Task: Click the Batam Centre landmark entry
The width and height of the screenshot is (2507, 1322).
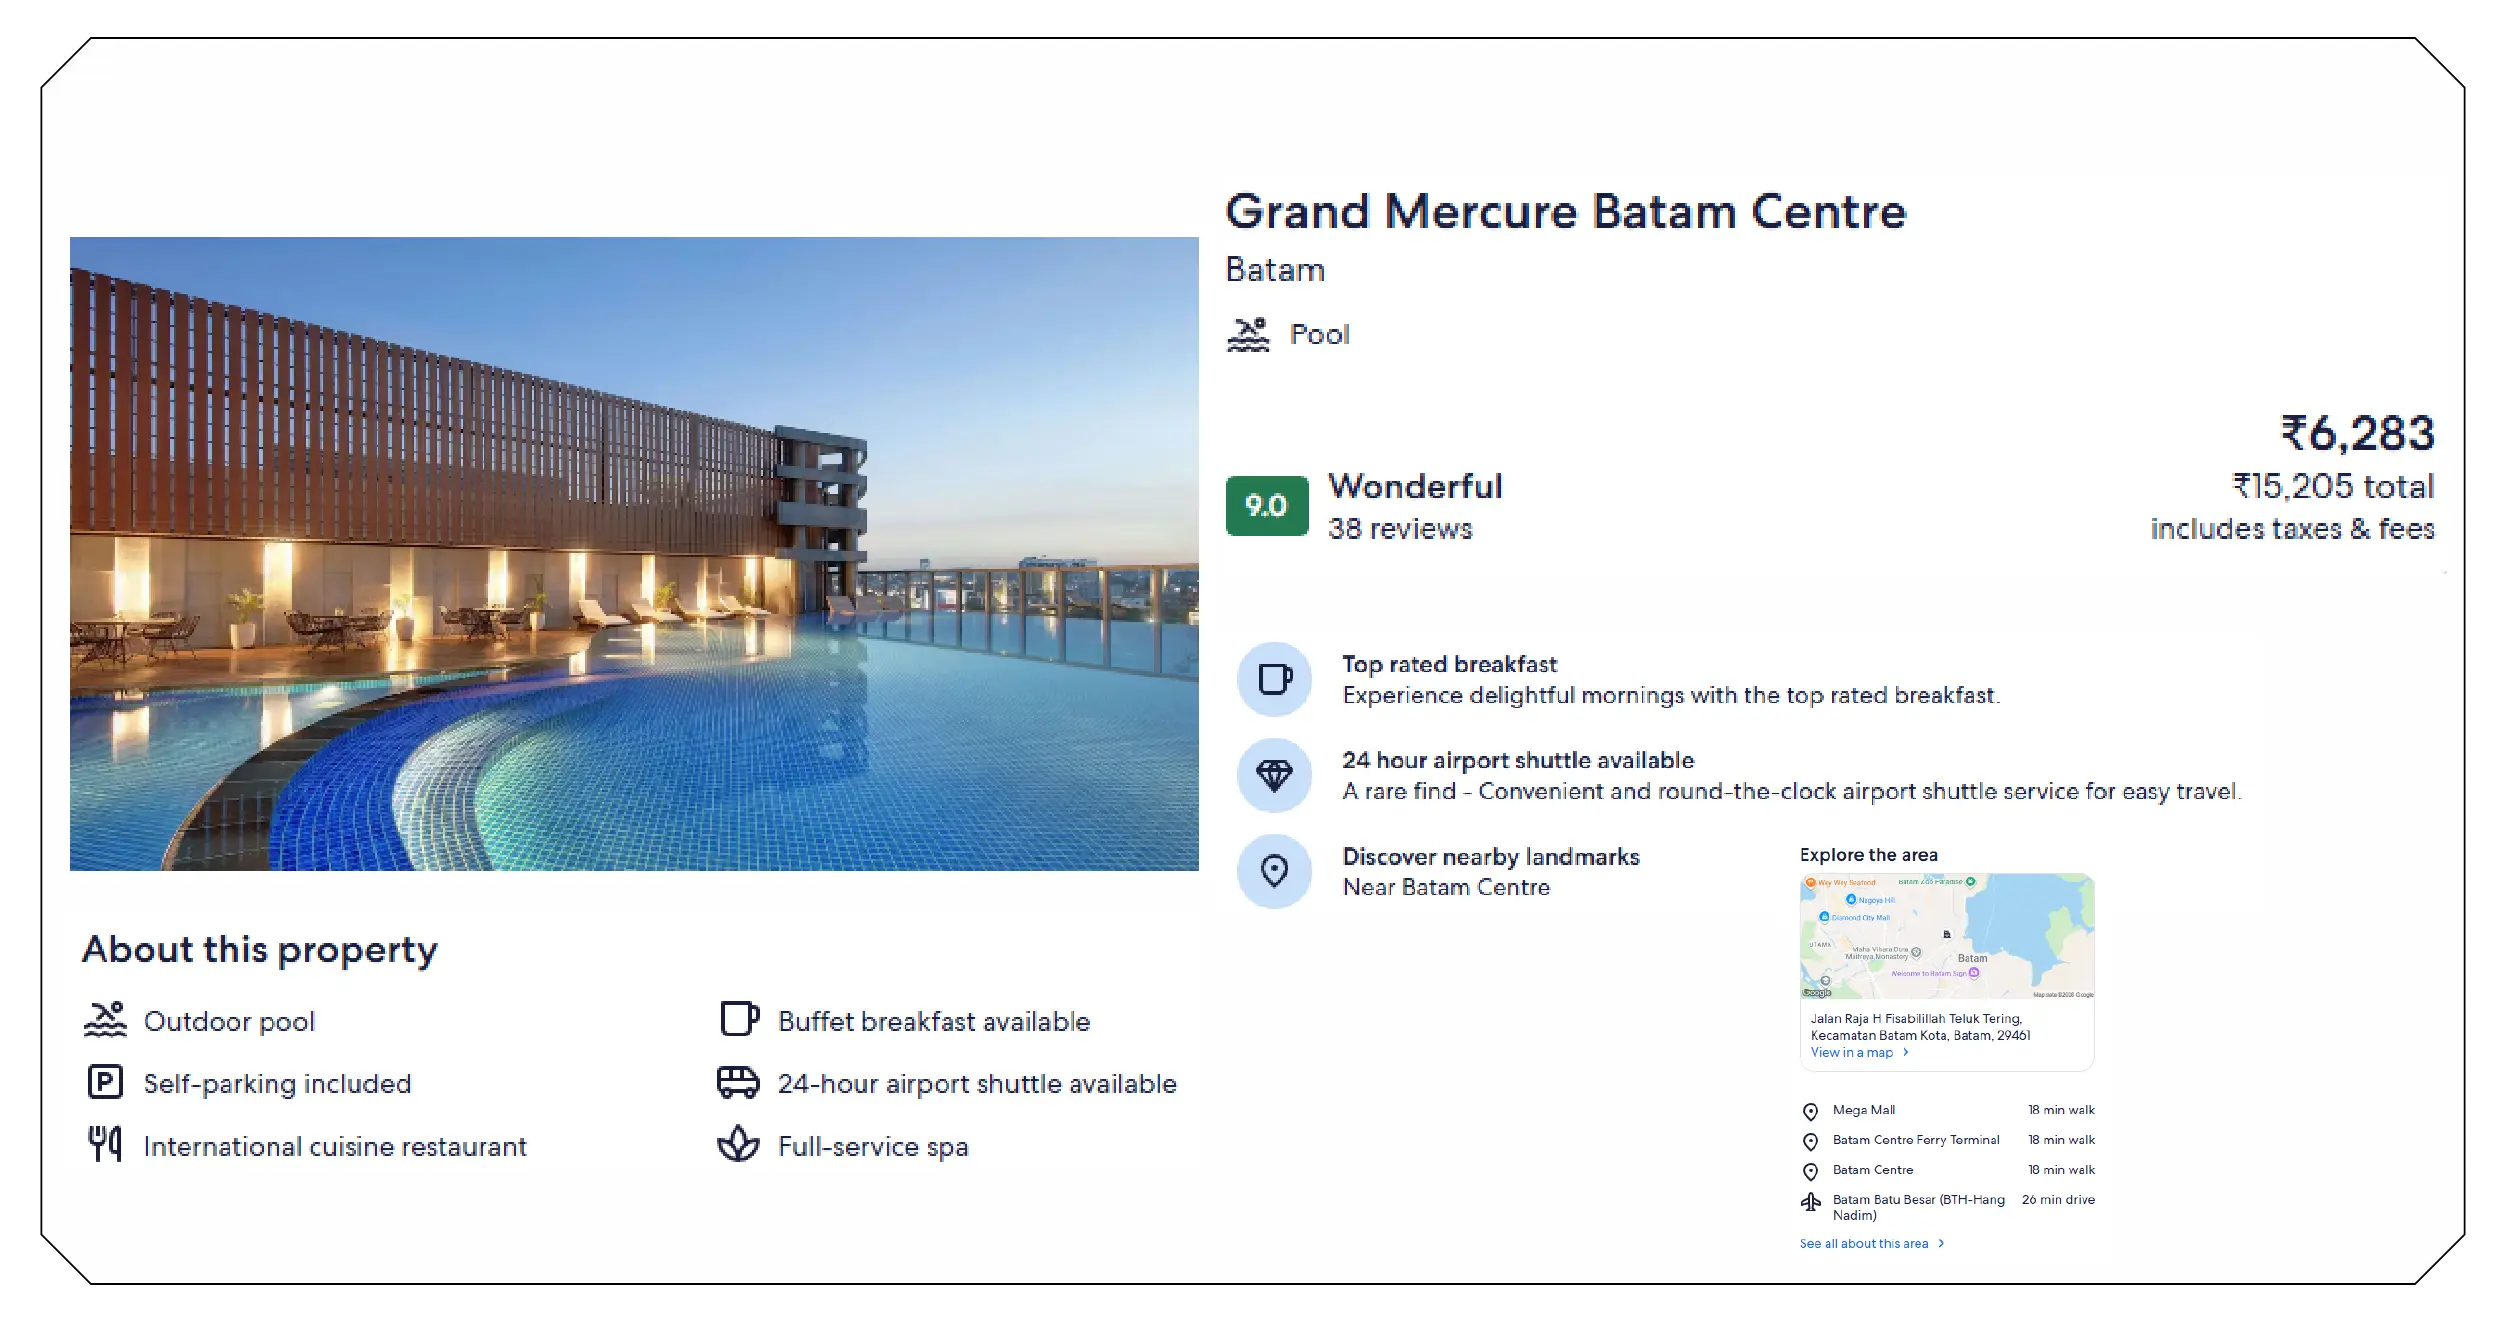Action: [1871, 1170]
